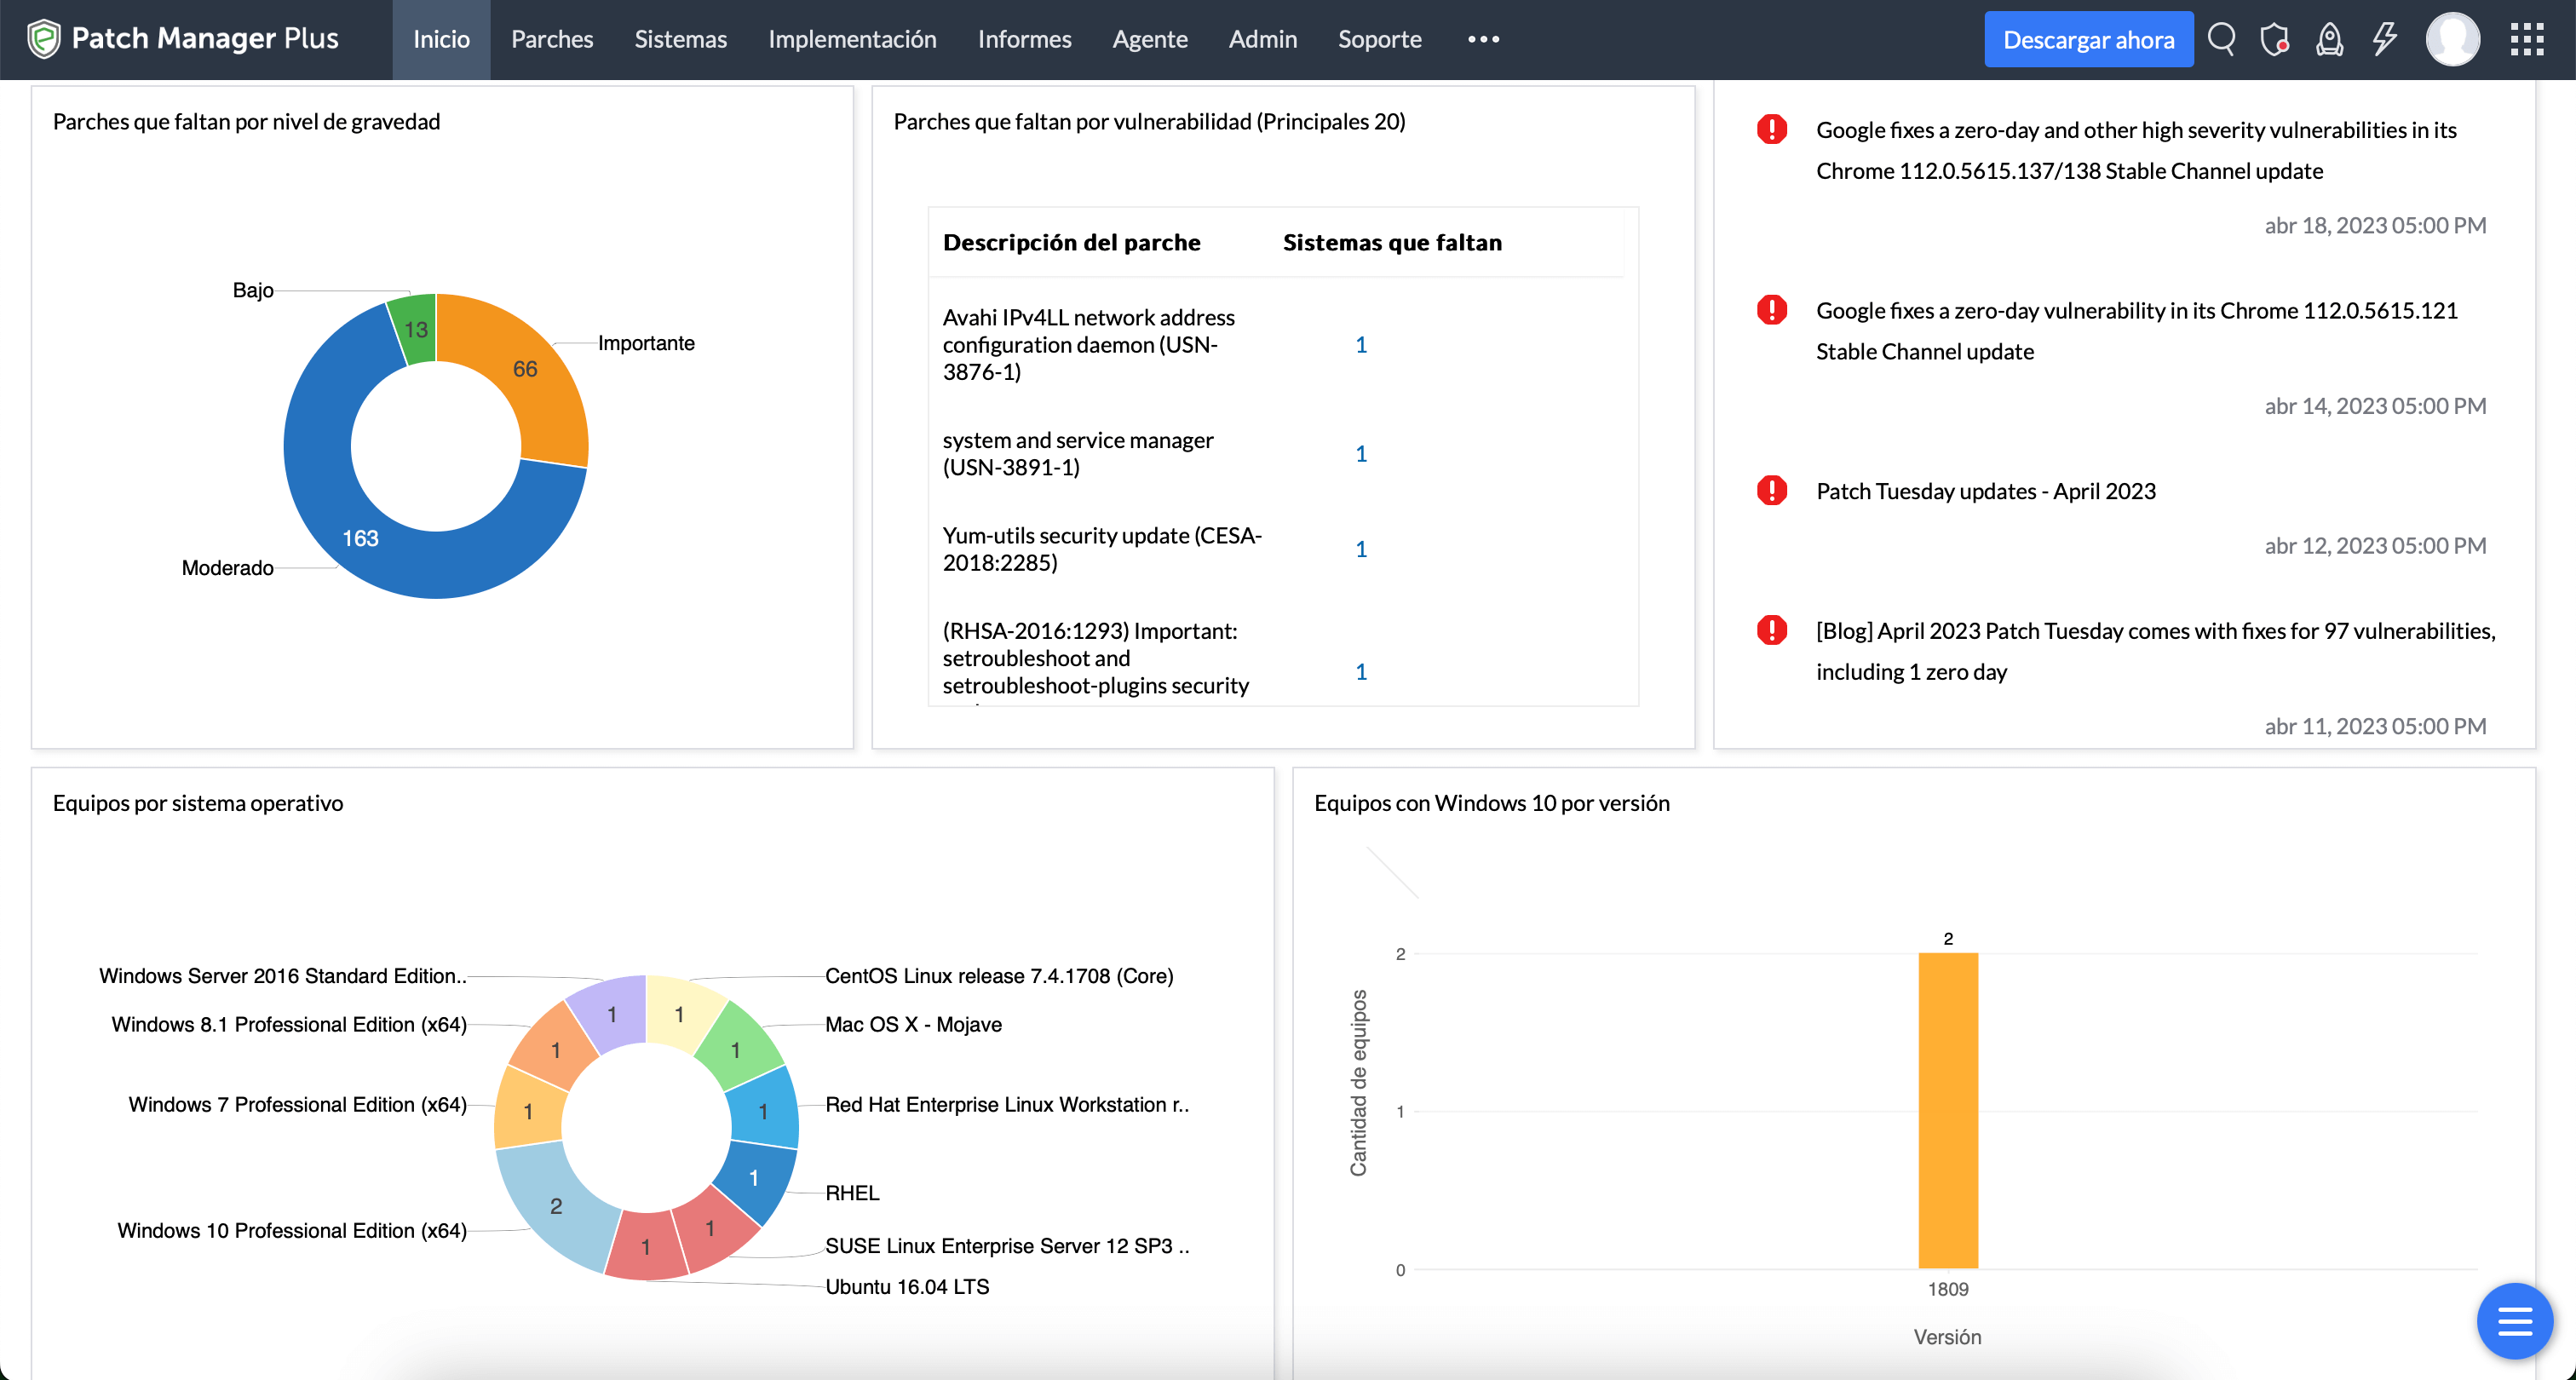Click missing systems count for Yum-utils security update

pos(1360,549)
